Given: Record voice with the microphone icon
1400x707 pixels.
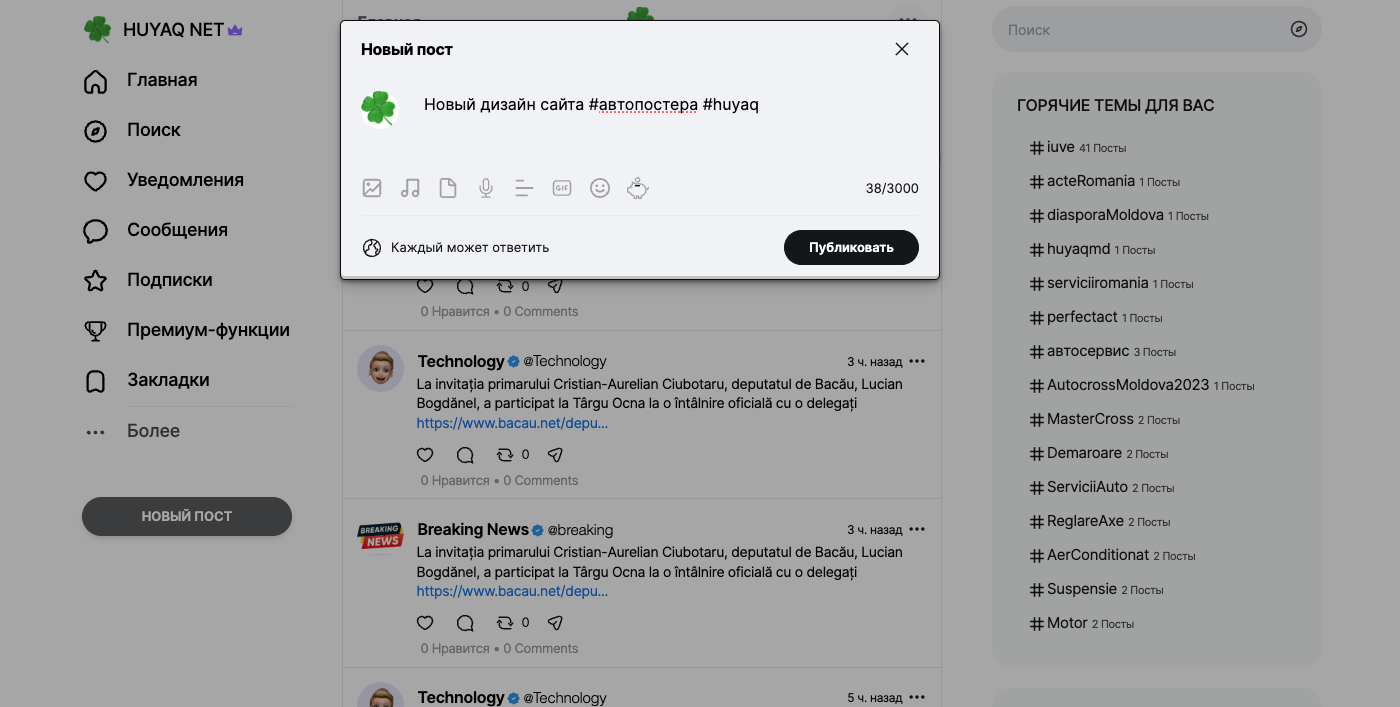Looking at the screenshot, I should tap(486, 188).
